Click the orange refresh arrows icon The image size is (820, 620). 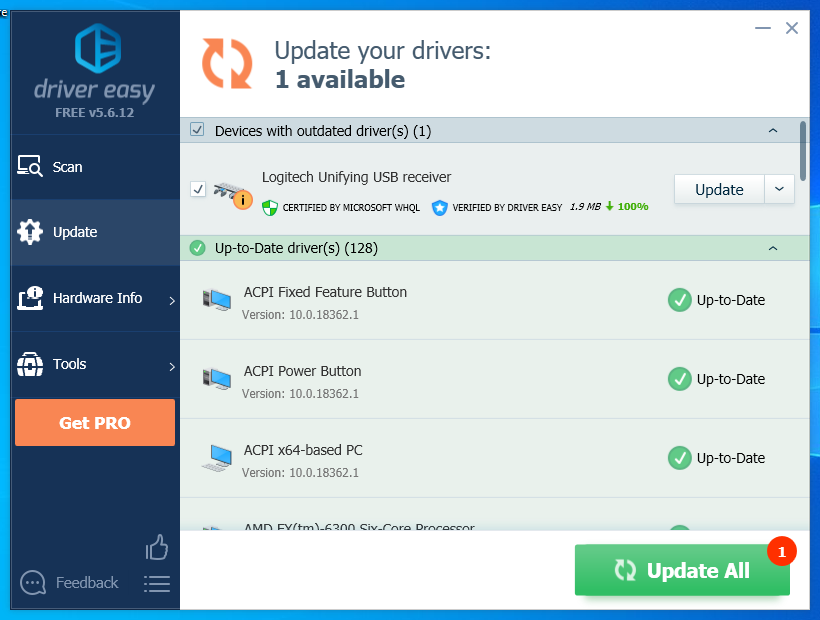click(x=227, y=63)
